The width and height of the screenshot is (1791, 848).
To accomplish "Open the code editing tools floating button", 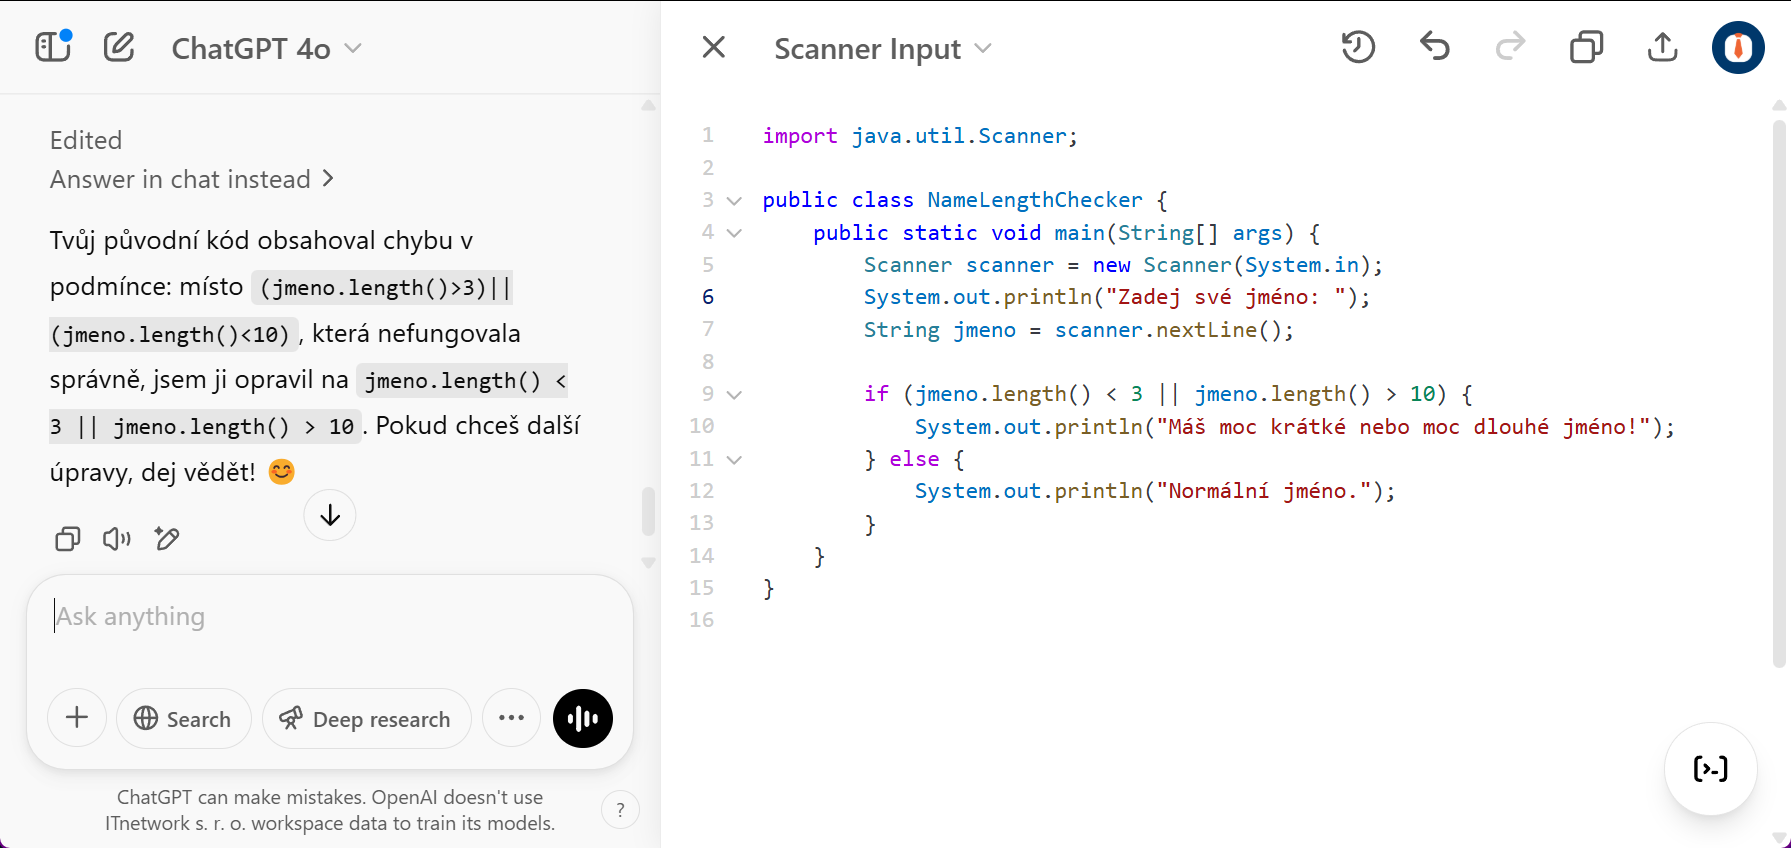I will [x=1710, y=769].
